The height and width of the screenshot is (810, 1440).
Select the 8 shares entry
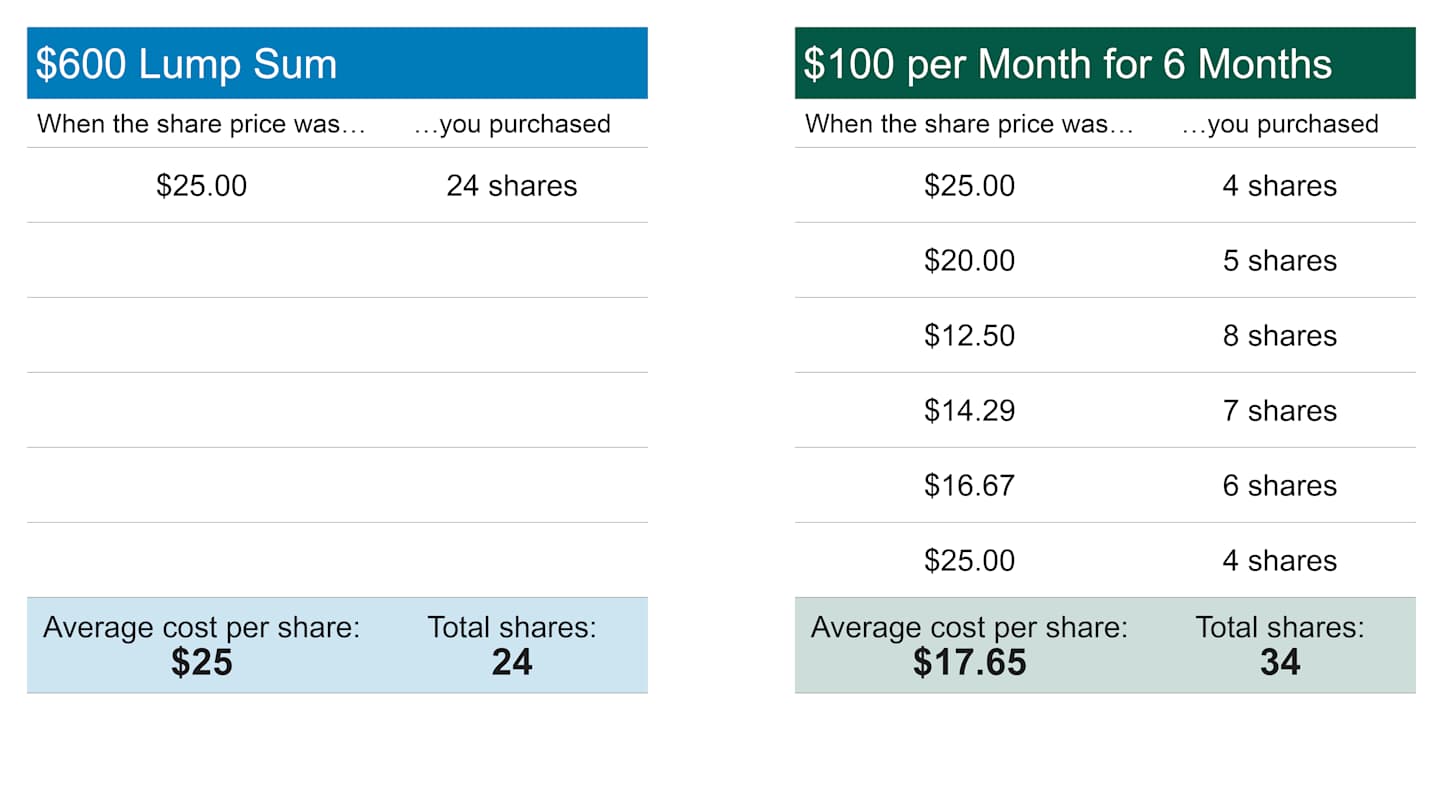pyautogui.click(x=1279, y=336)
